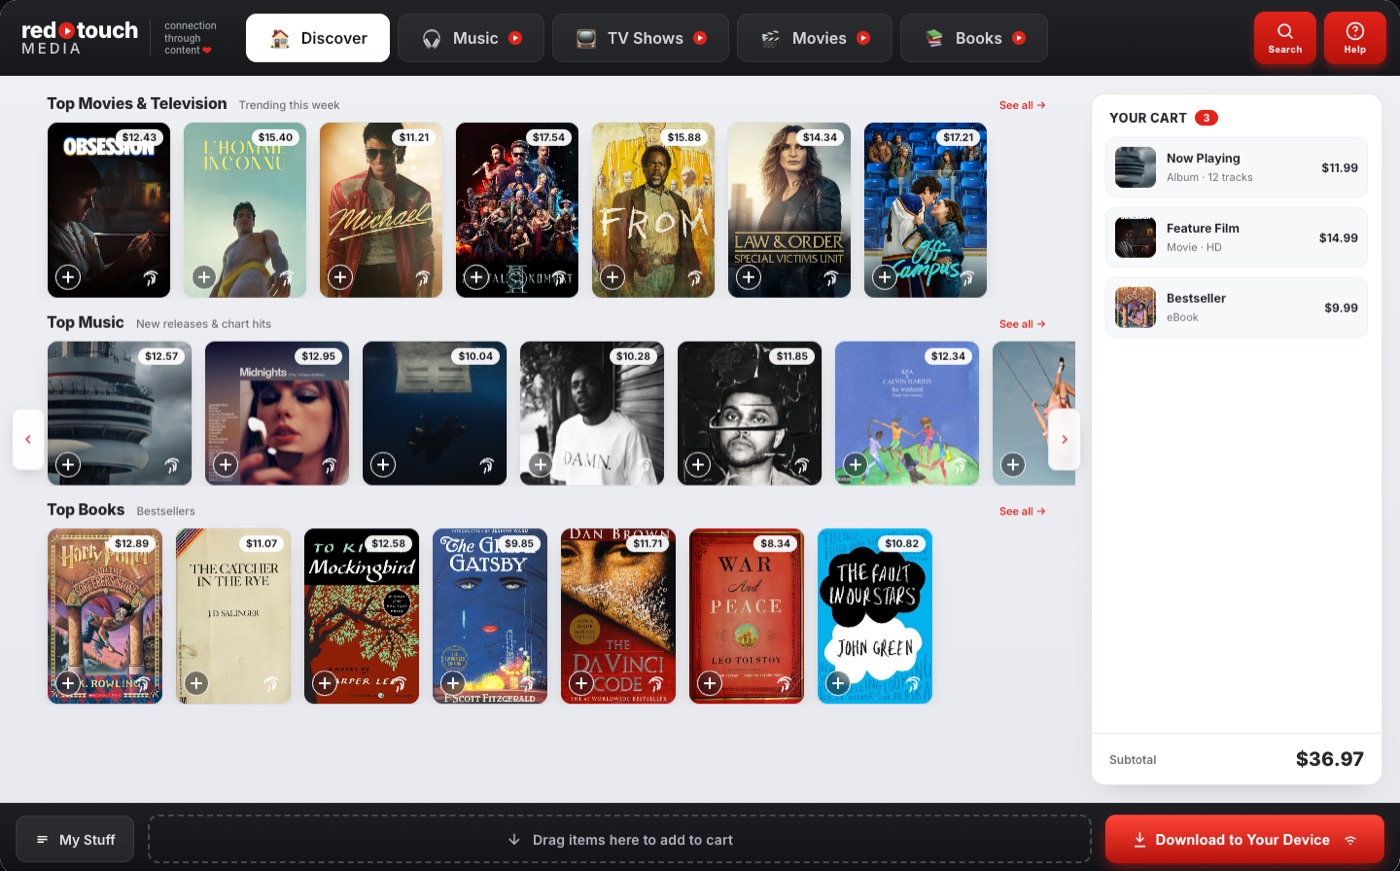Switch to the Discover tab
Screen dimensions: 1400x871
click(x=318, y=38)
